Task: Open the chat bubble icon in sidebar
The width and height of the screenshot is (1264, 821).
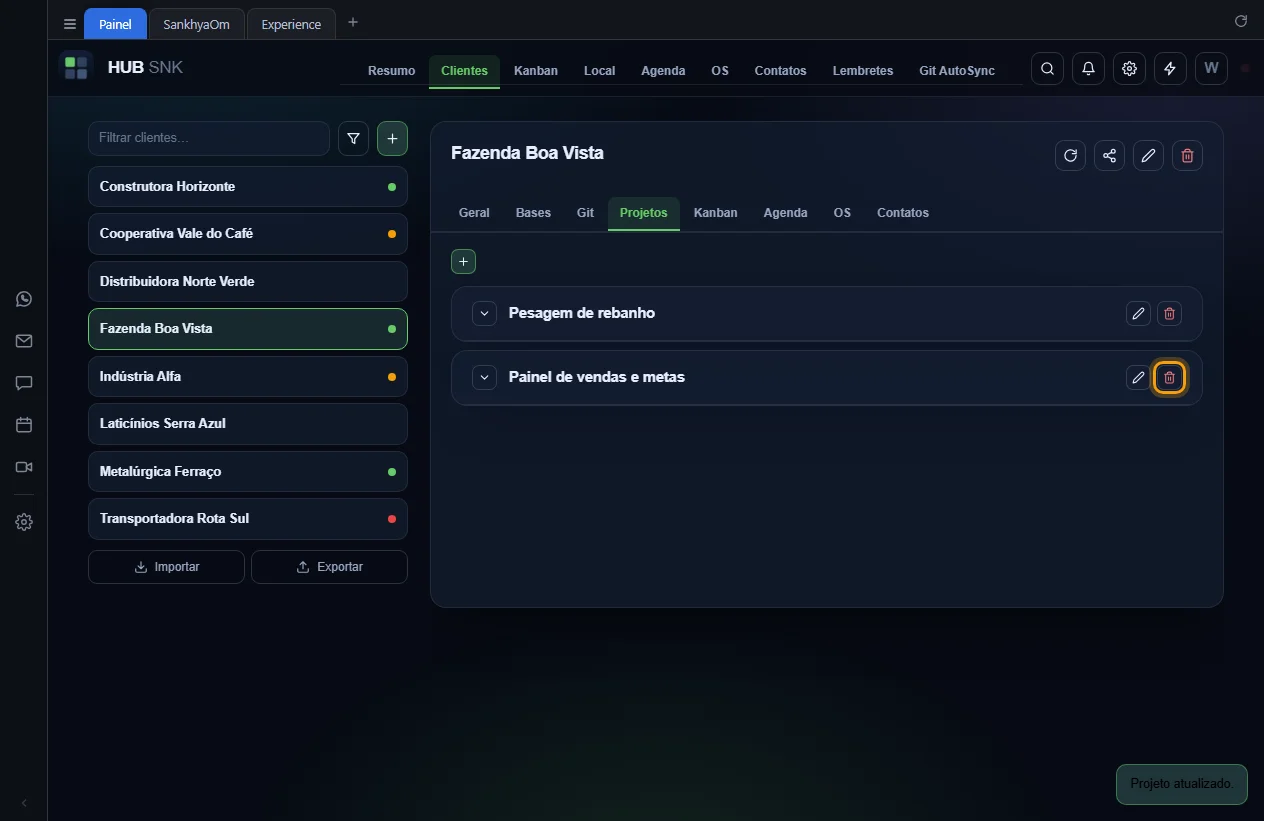Action: [24, 383]
